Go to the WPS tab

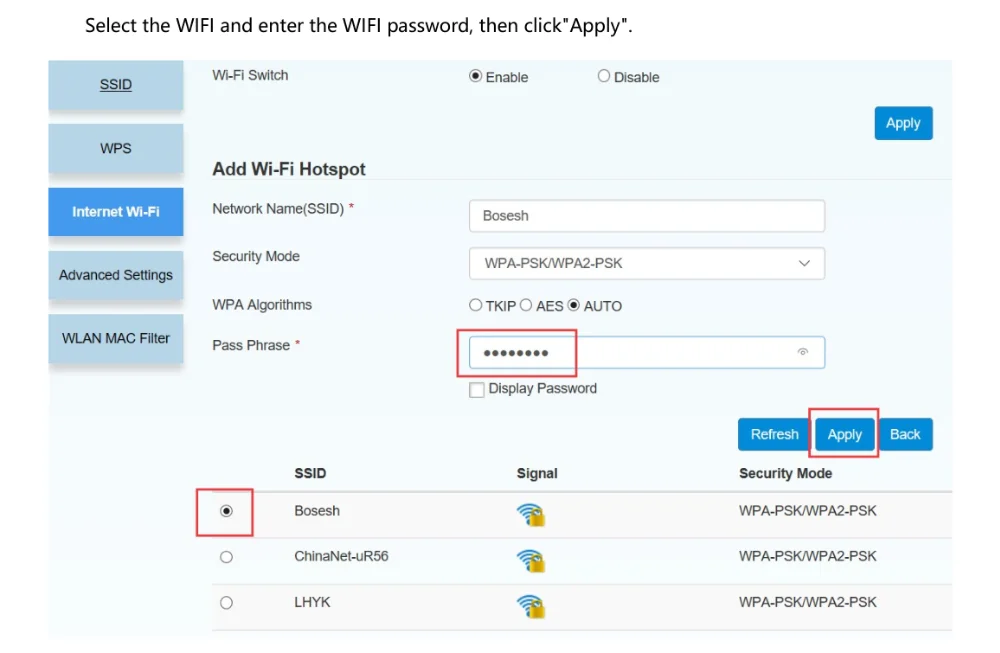[x=116, y=148]
